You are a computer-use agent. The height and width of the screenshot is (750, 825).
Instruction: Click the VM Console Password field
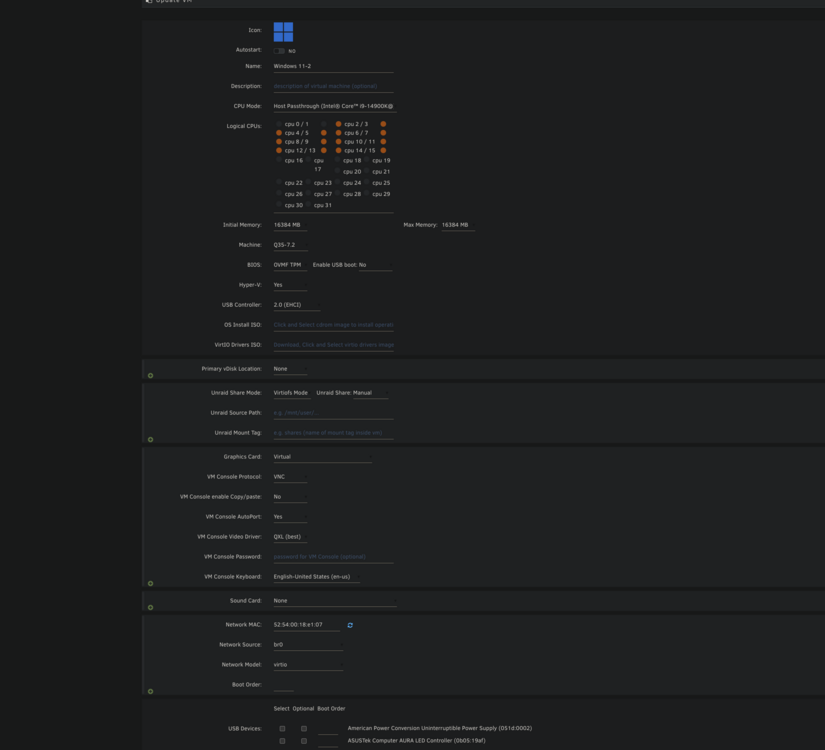coord(334,557)
